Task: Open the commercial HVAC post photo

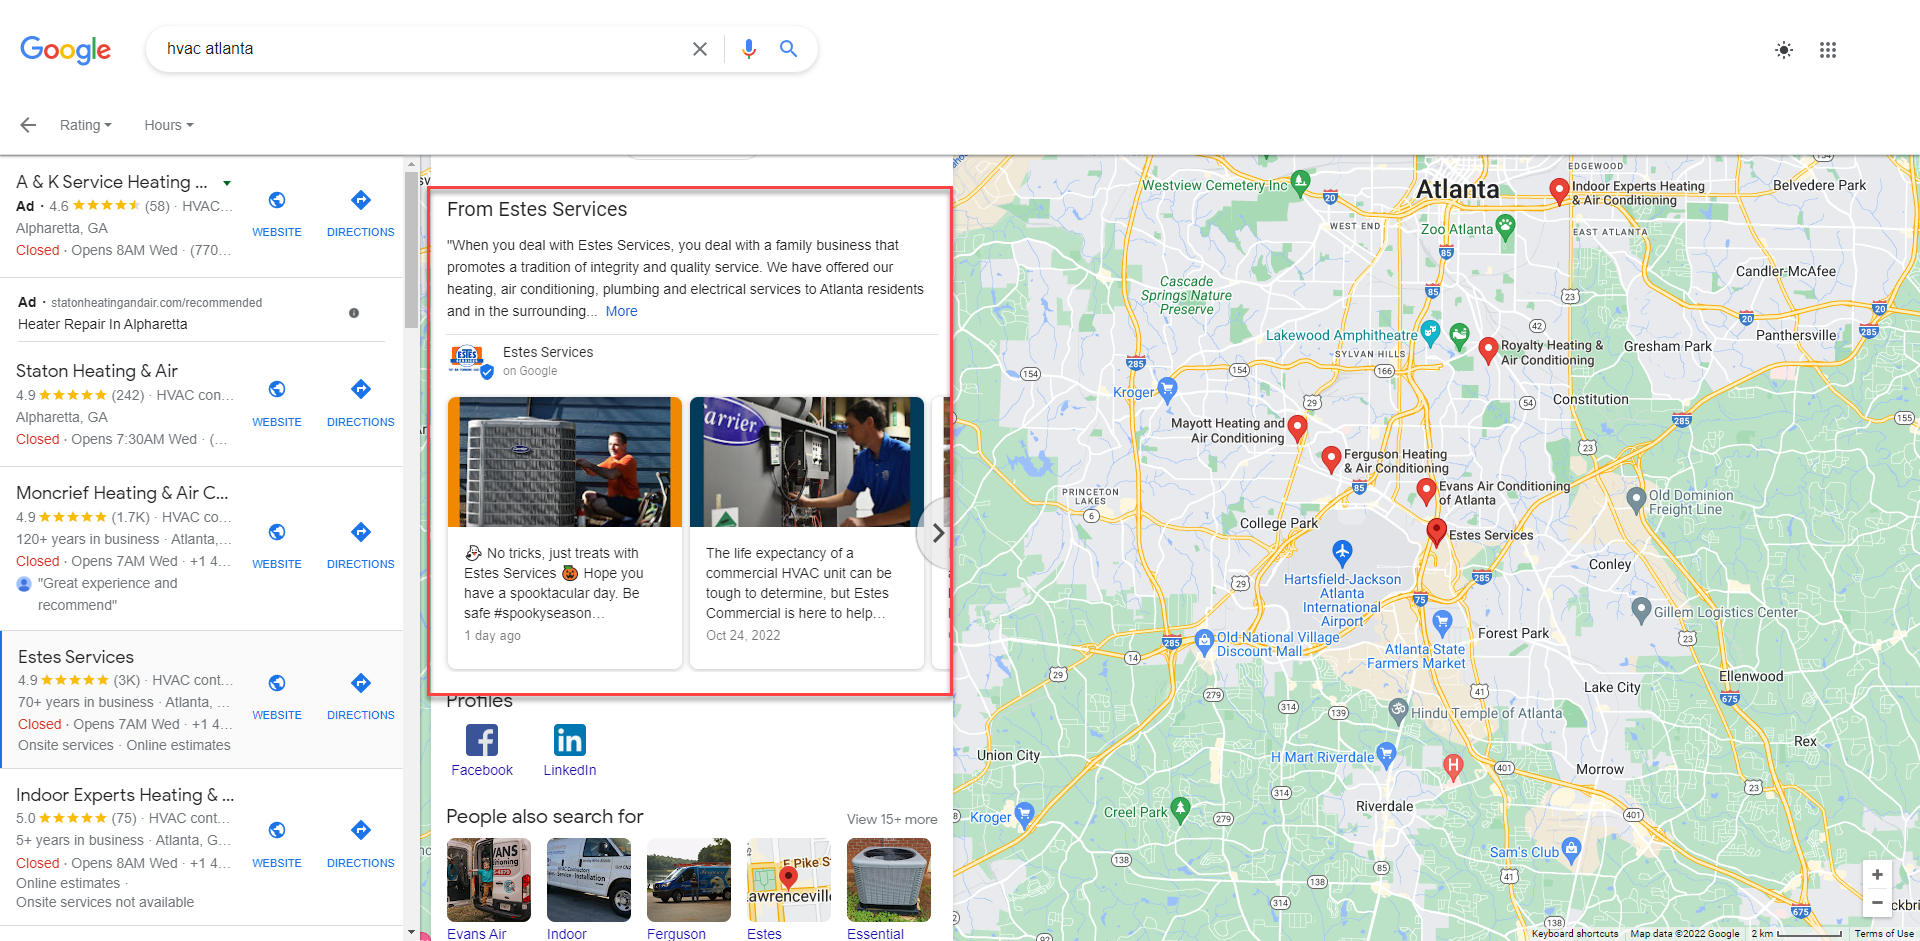Action: [x=807, y=462]
